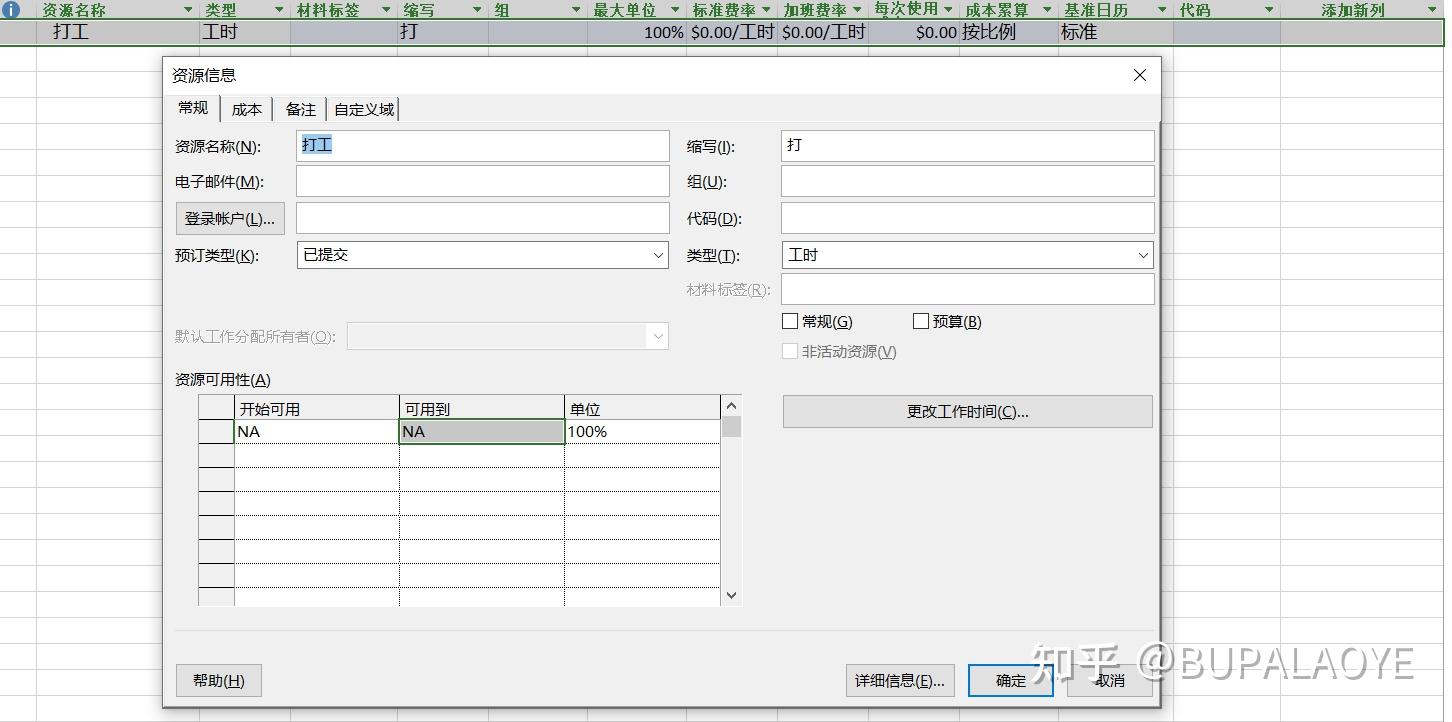Click the 组 input field in dialog
This screenshot has height=722, width=1452.
(x=968, y=182)
